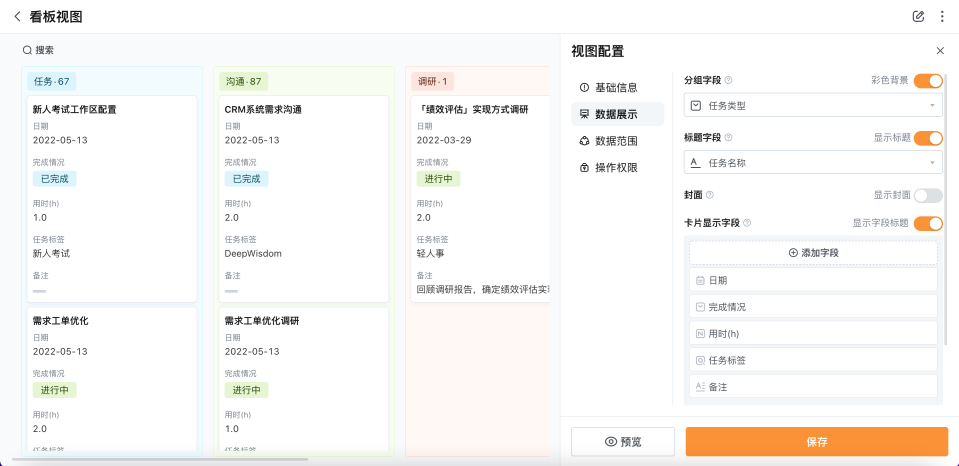Click the calendar icon on 日期 field

coord(701,280)
